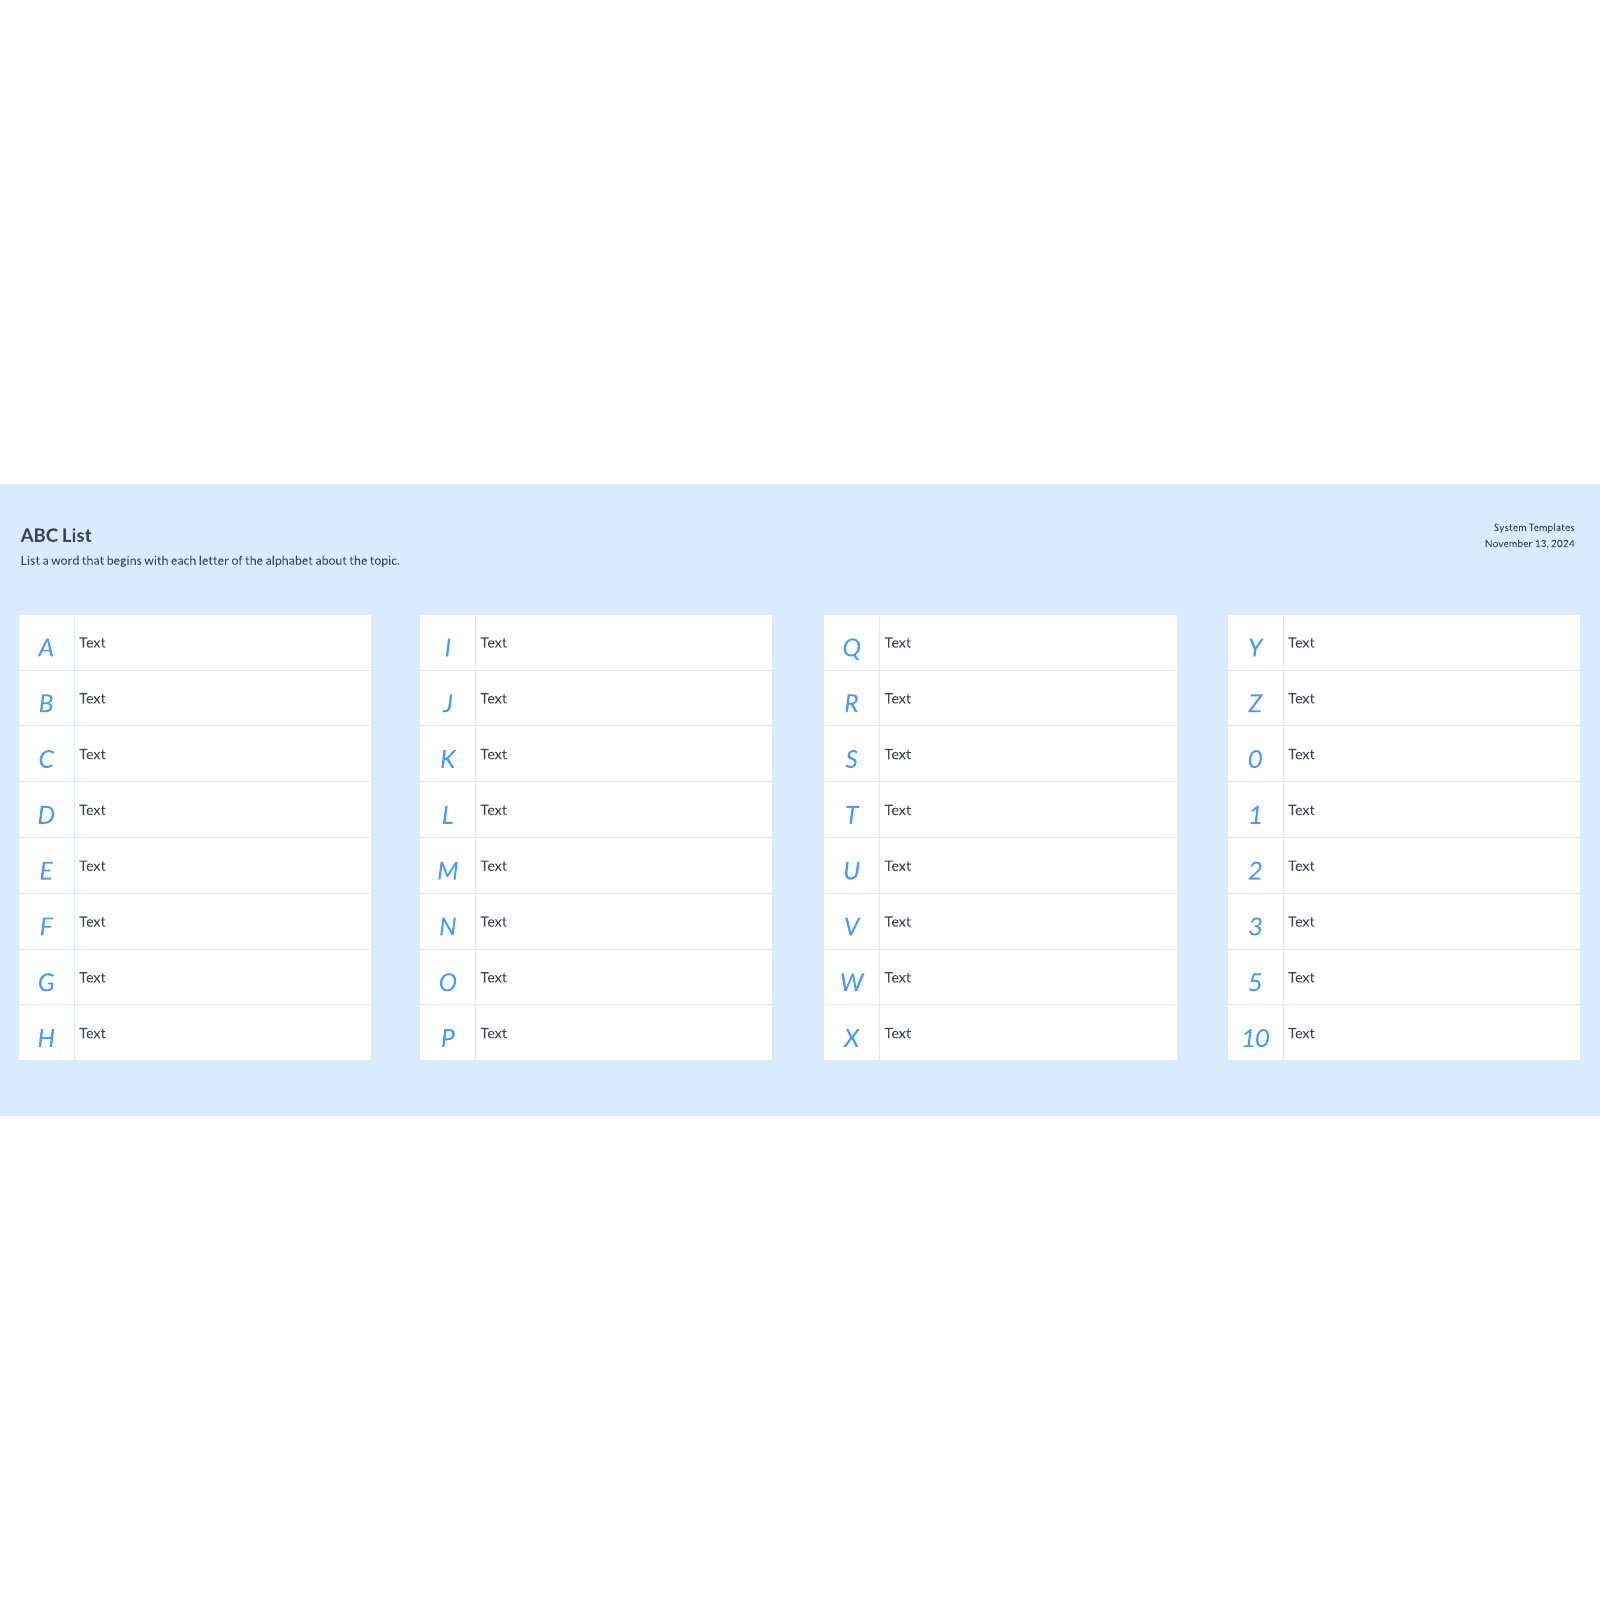
Task: Click the Text cell beside number 5
Action: click(x=1432, y=977)
